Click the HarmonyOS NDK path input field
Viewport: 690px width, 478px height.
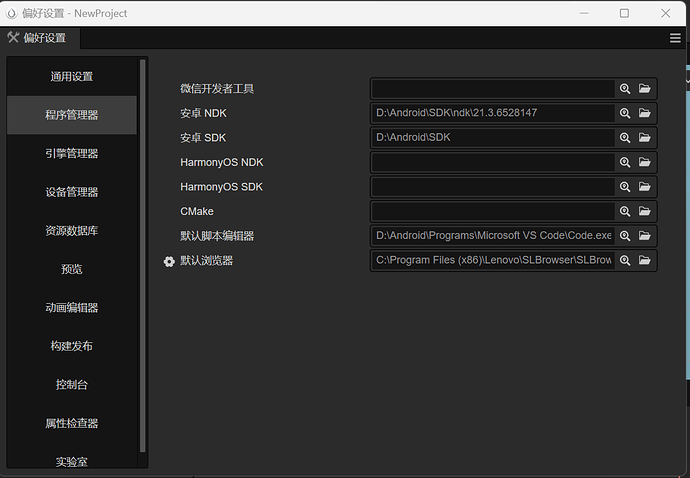pos(493,162)
